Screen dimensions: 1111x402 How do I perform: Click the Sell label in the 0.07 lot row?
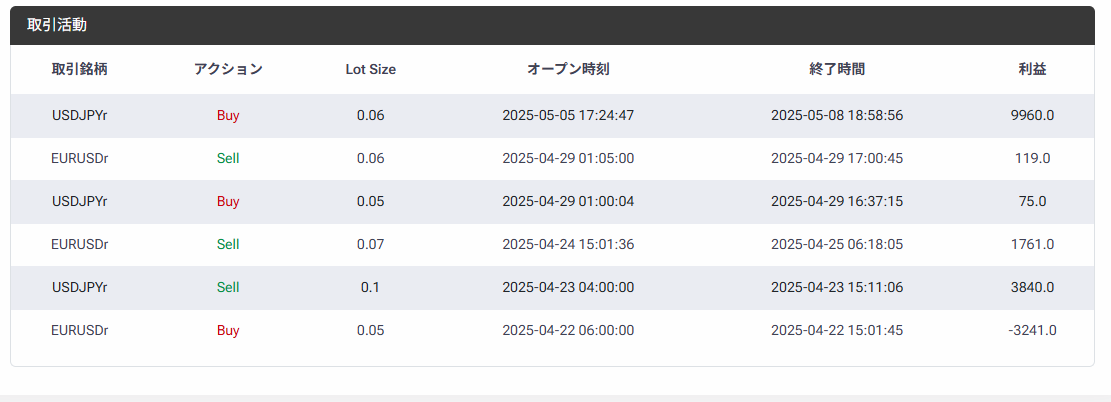tap(228, 245)
